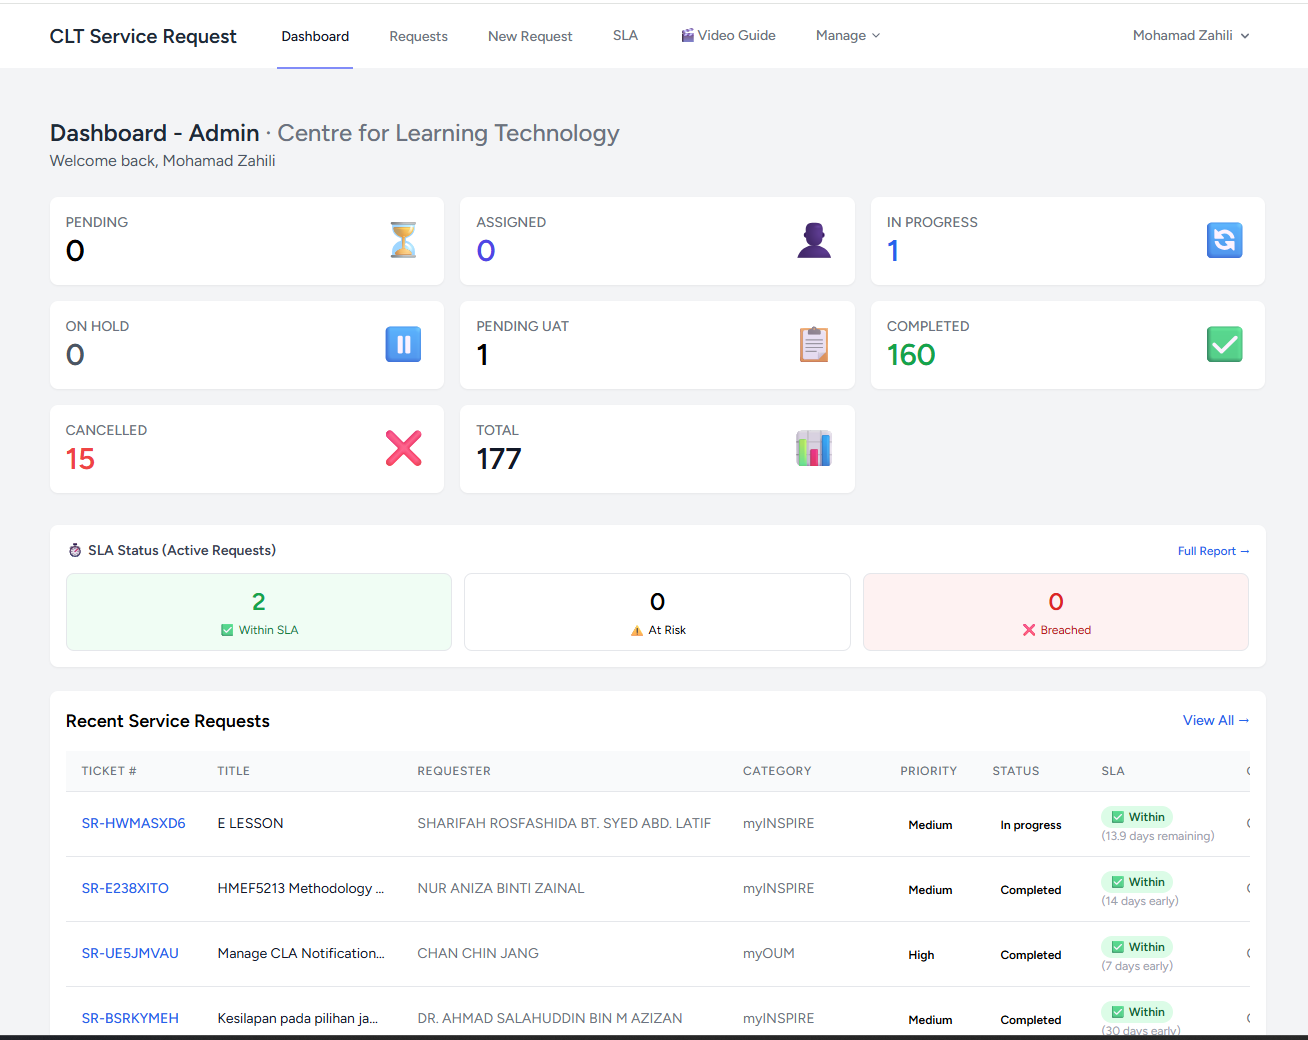Screen dimensions: 1308x1040
Task: Click the Pending hourglass icon
Action: point(403,240)
